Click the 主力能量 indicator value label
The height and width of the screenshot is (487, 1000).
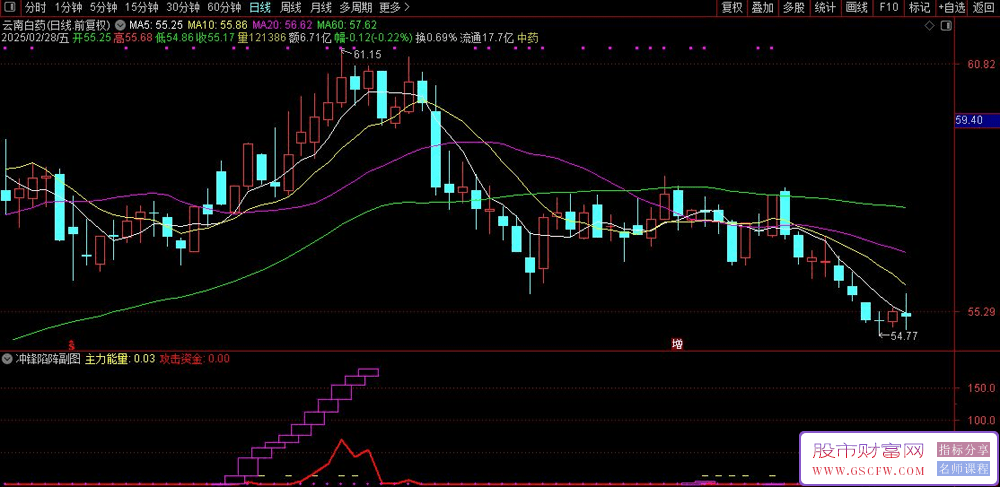120,359
